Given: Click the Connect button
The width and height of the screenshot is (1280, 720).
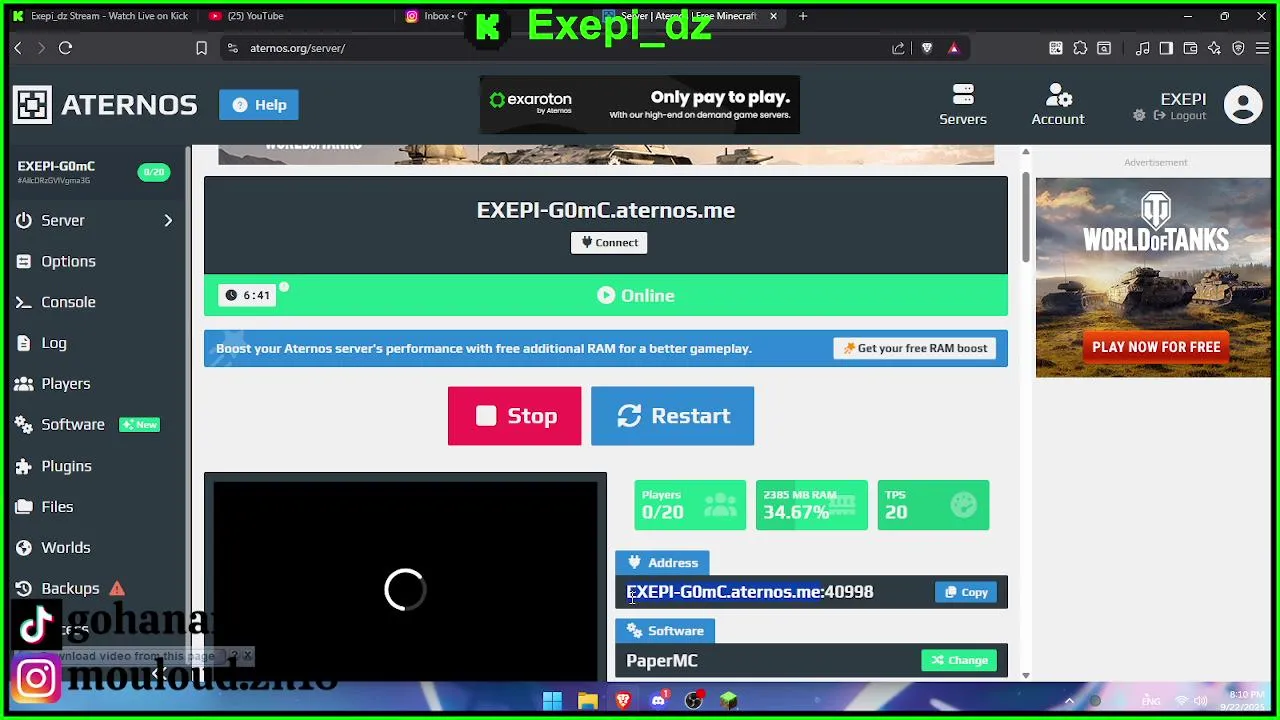Looking at the screenshot, I should pos(609,243).
